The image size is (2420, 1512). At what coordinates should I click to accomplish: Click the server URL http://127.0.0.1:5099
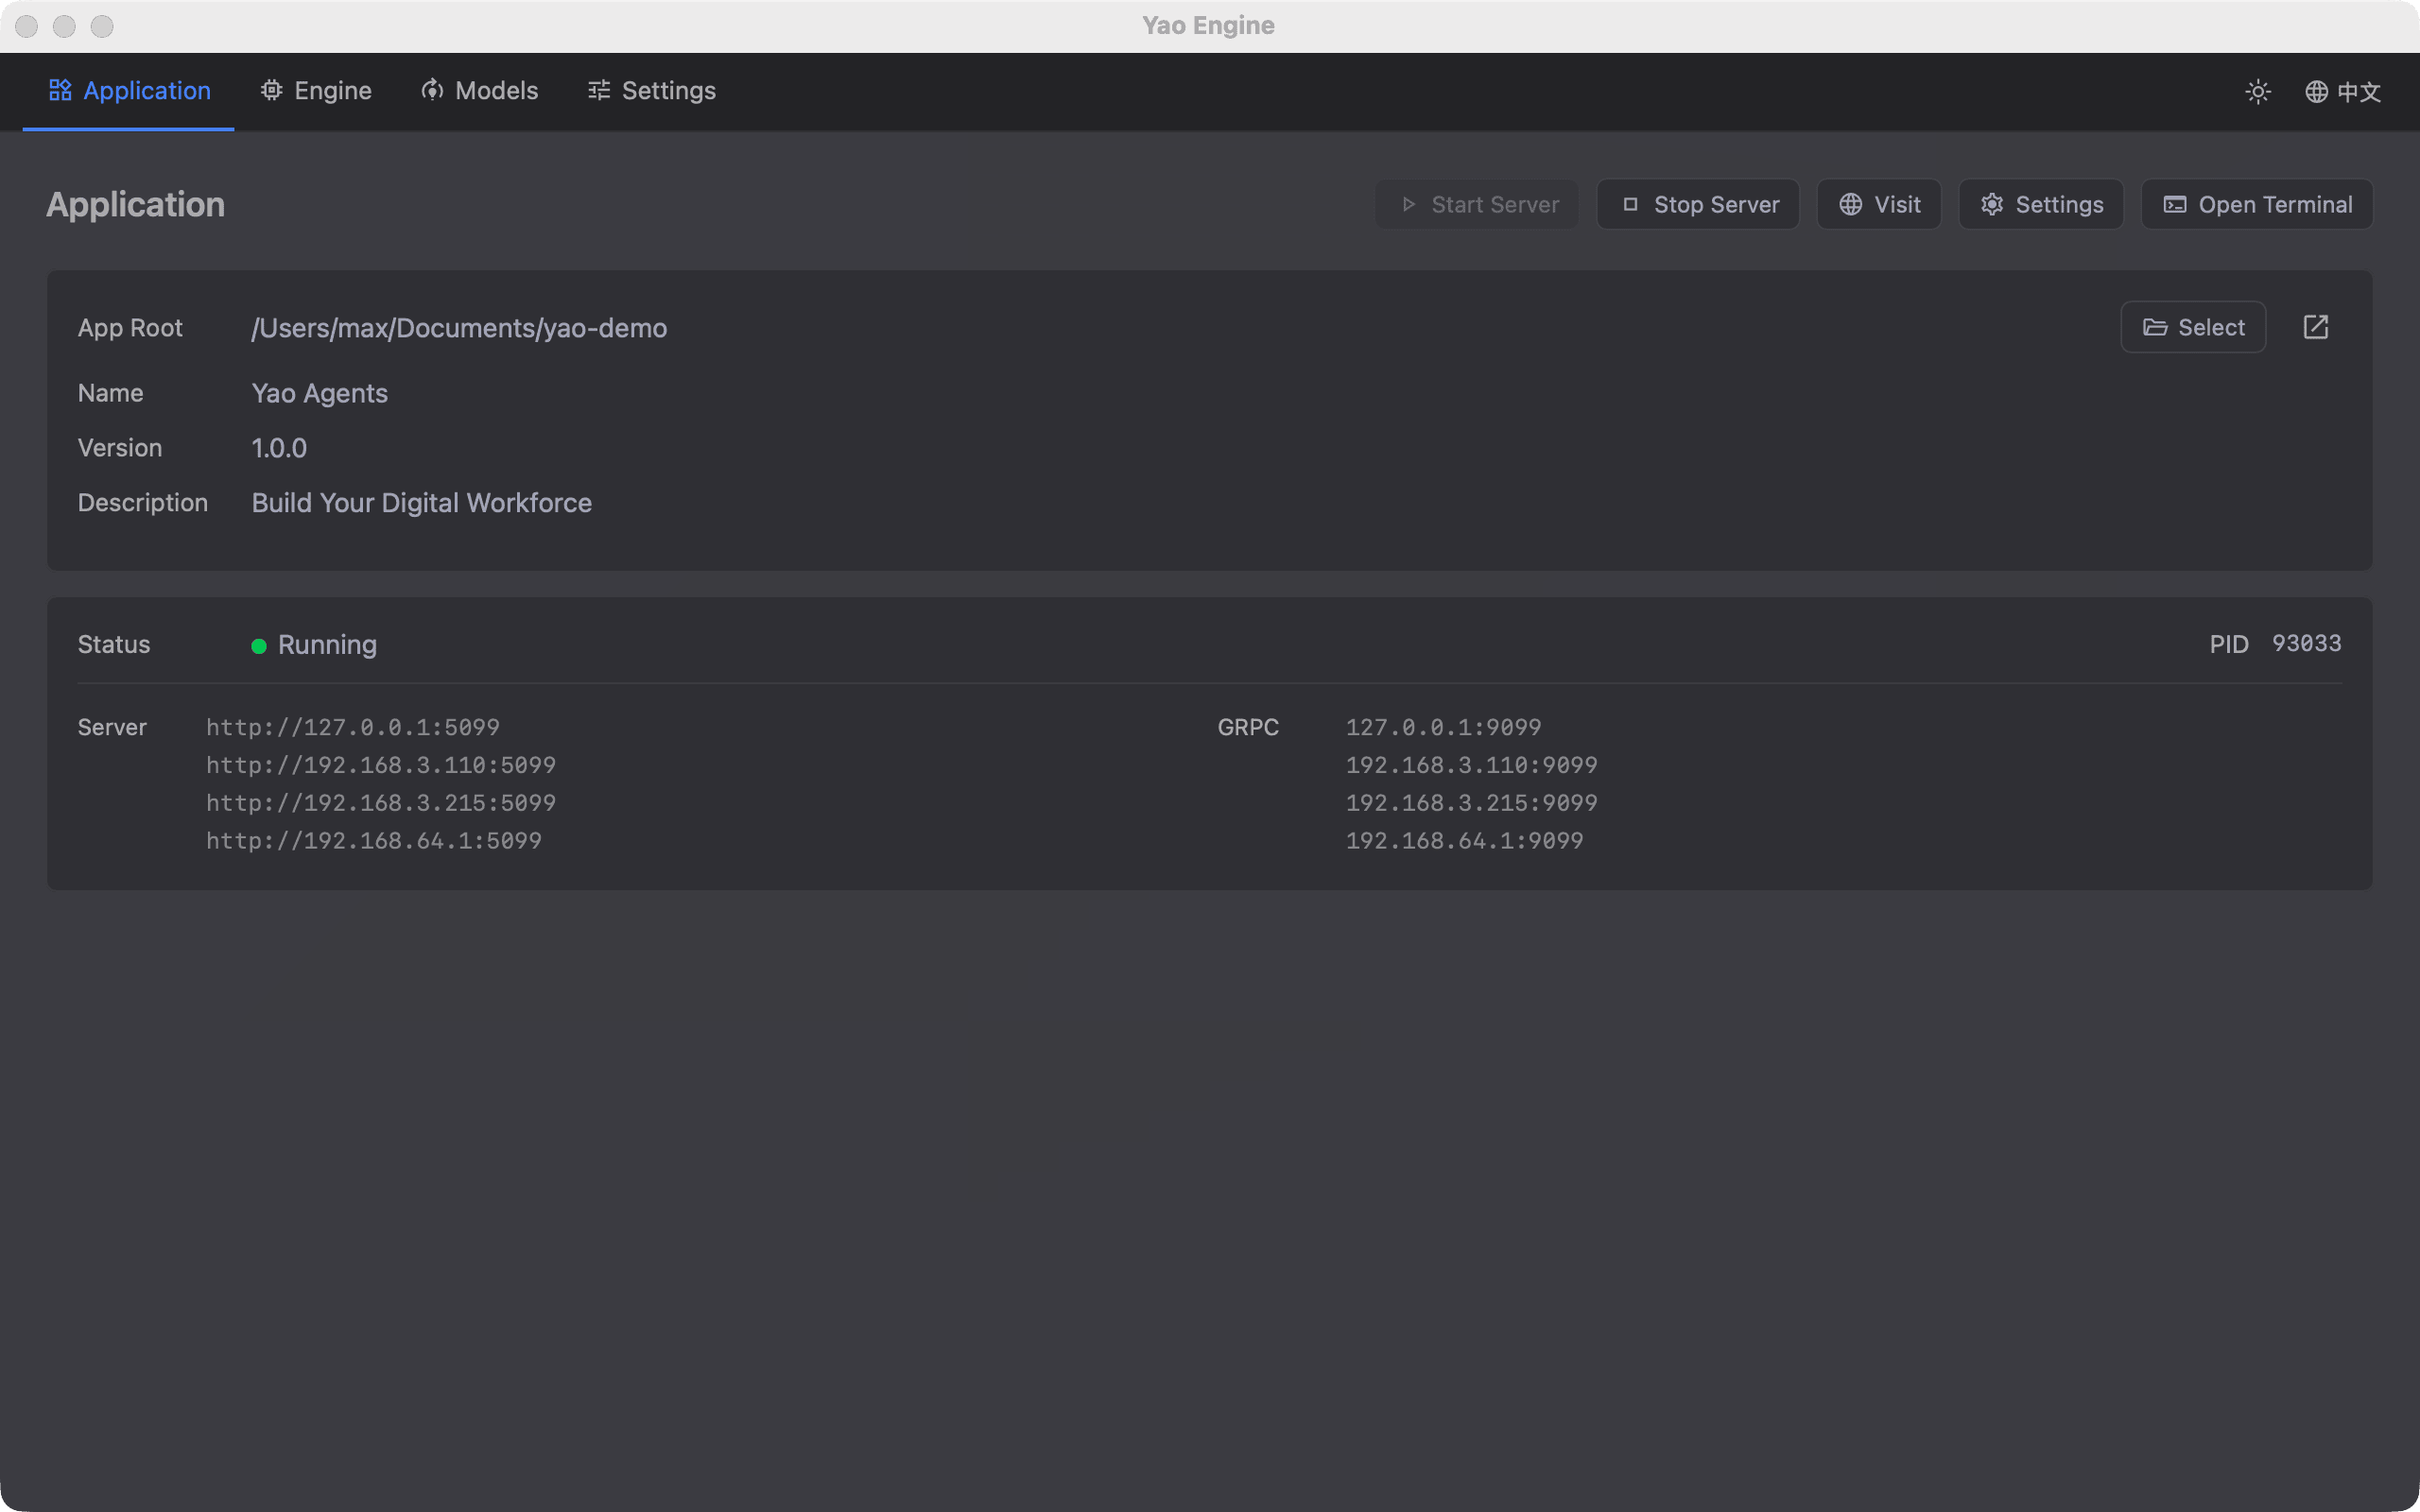tap(352, 728)
